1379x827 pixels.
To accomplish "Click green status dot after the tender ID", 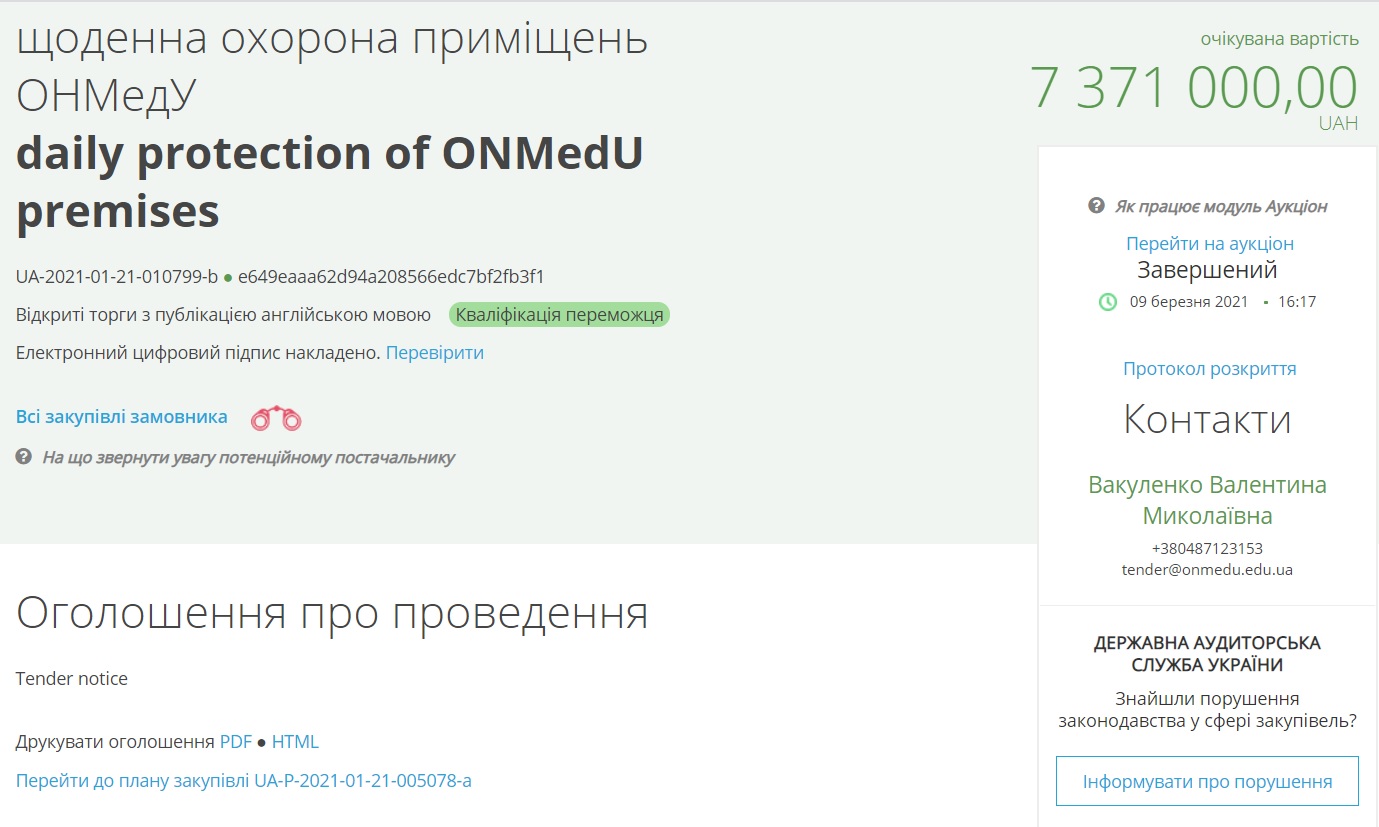I will [228, 277].
